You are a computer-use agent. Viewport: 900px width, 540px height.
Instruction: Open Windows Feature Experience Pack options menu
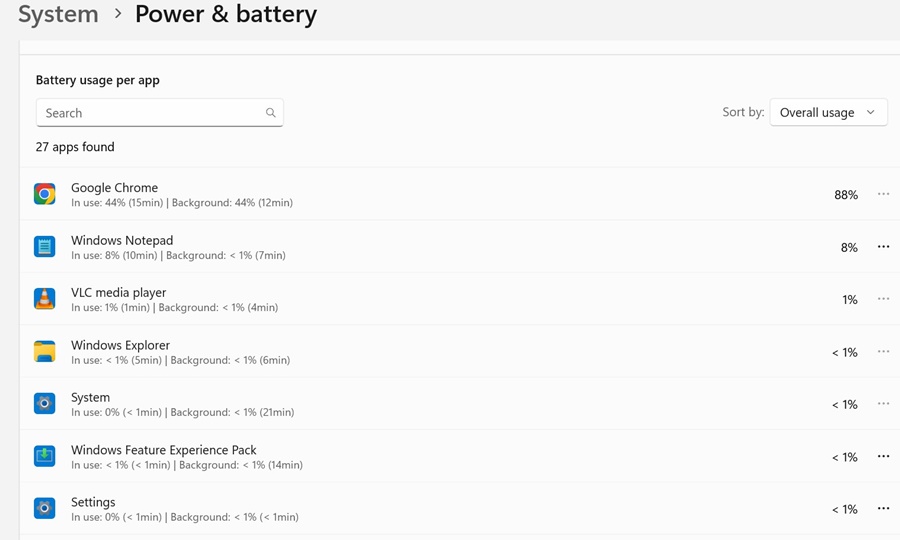[883, 457]
